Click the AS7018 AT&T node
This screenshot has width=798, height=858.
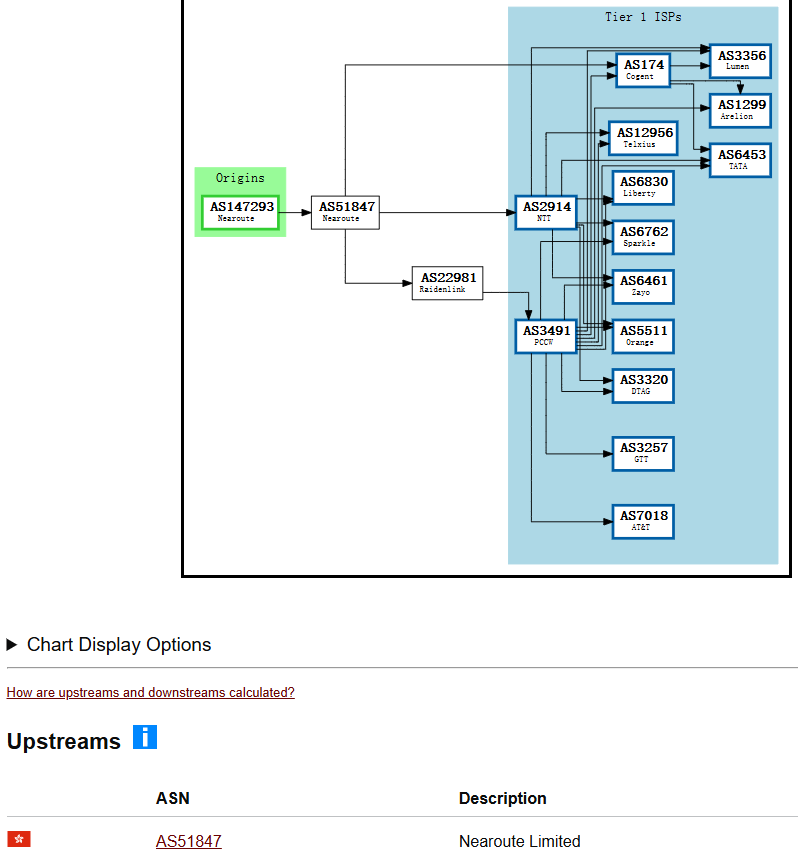point(642,521)
